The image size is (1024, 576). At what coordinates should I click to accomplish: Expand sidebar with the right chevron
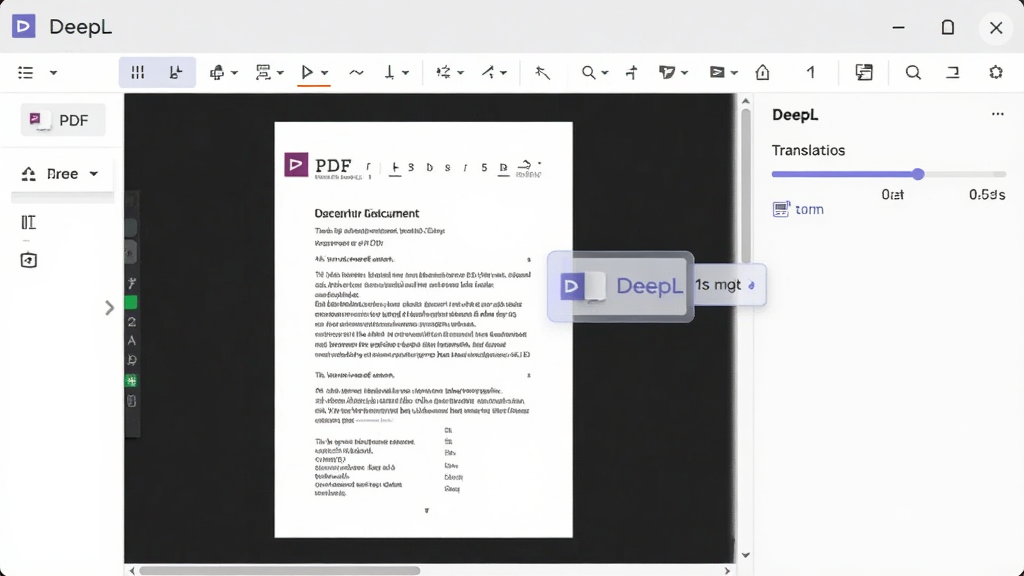(x=109, y=308)
